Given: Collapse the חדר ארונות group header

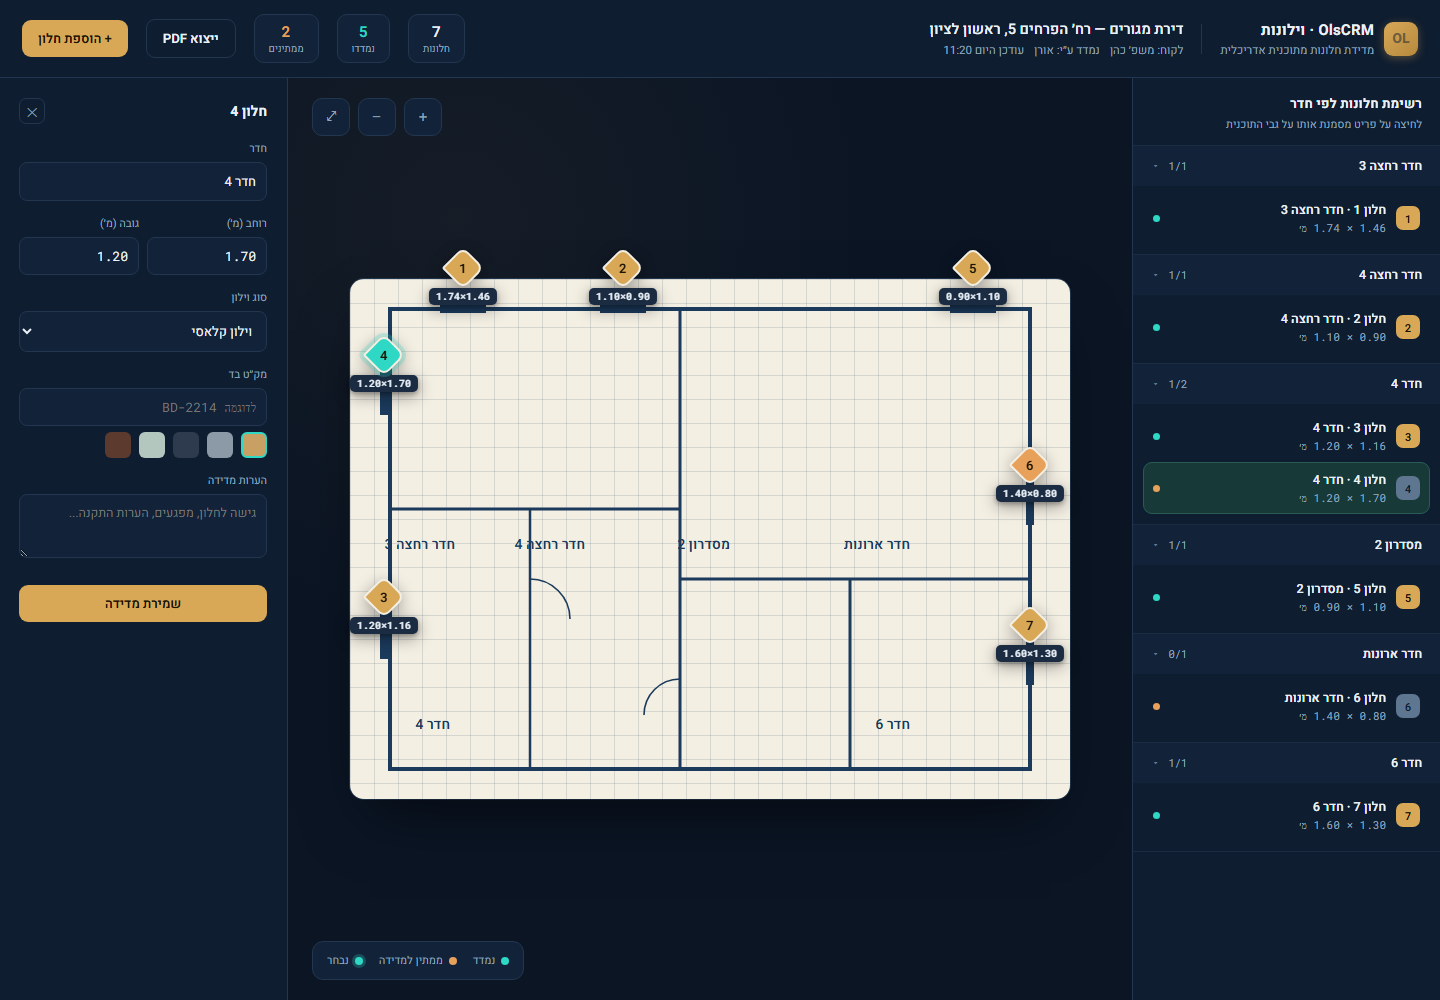Looking at the screenshot, I should [x=1286, y=654].
